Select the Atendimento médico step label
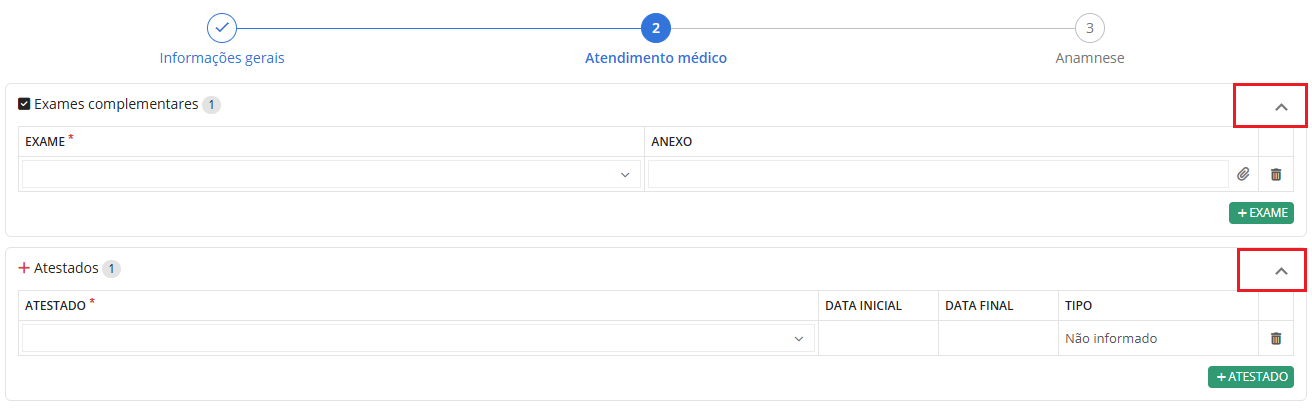Screen dimensions: 1312x408 point(656,58)
